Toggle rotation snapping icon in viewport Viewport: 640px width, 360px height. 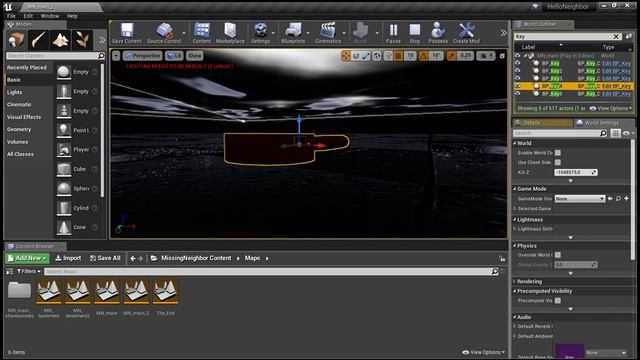[x=423, y=56]
